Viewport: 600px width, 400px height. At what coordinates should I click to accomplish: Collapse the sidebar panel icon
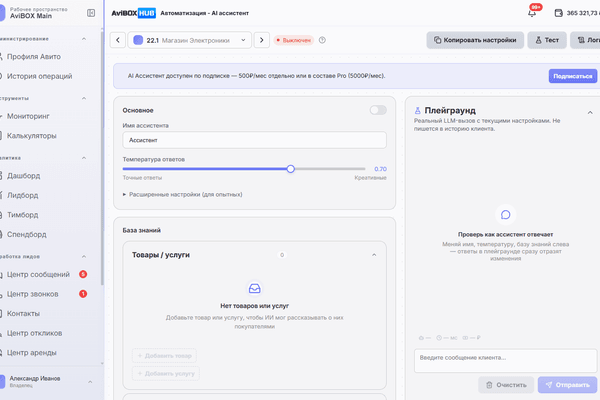tap(91, 13)
